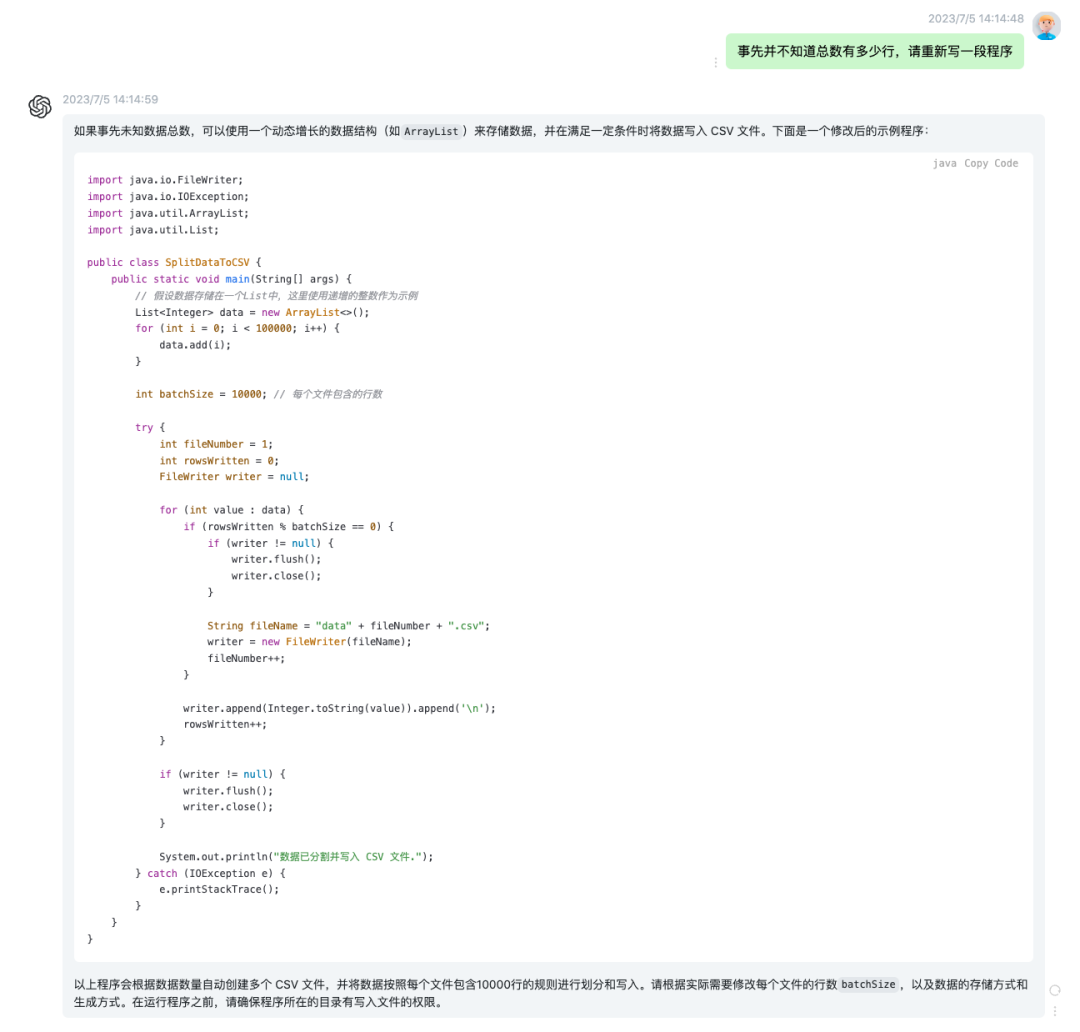Click the inline ArrayList code tag in the intro
The width and height of the screenshot is (1080, 1032).
431,131
